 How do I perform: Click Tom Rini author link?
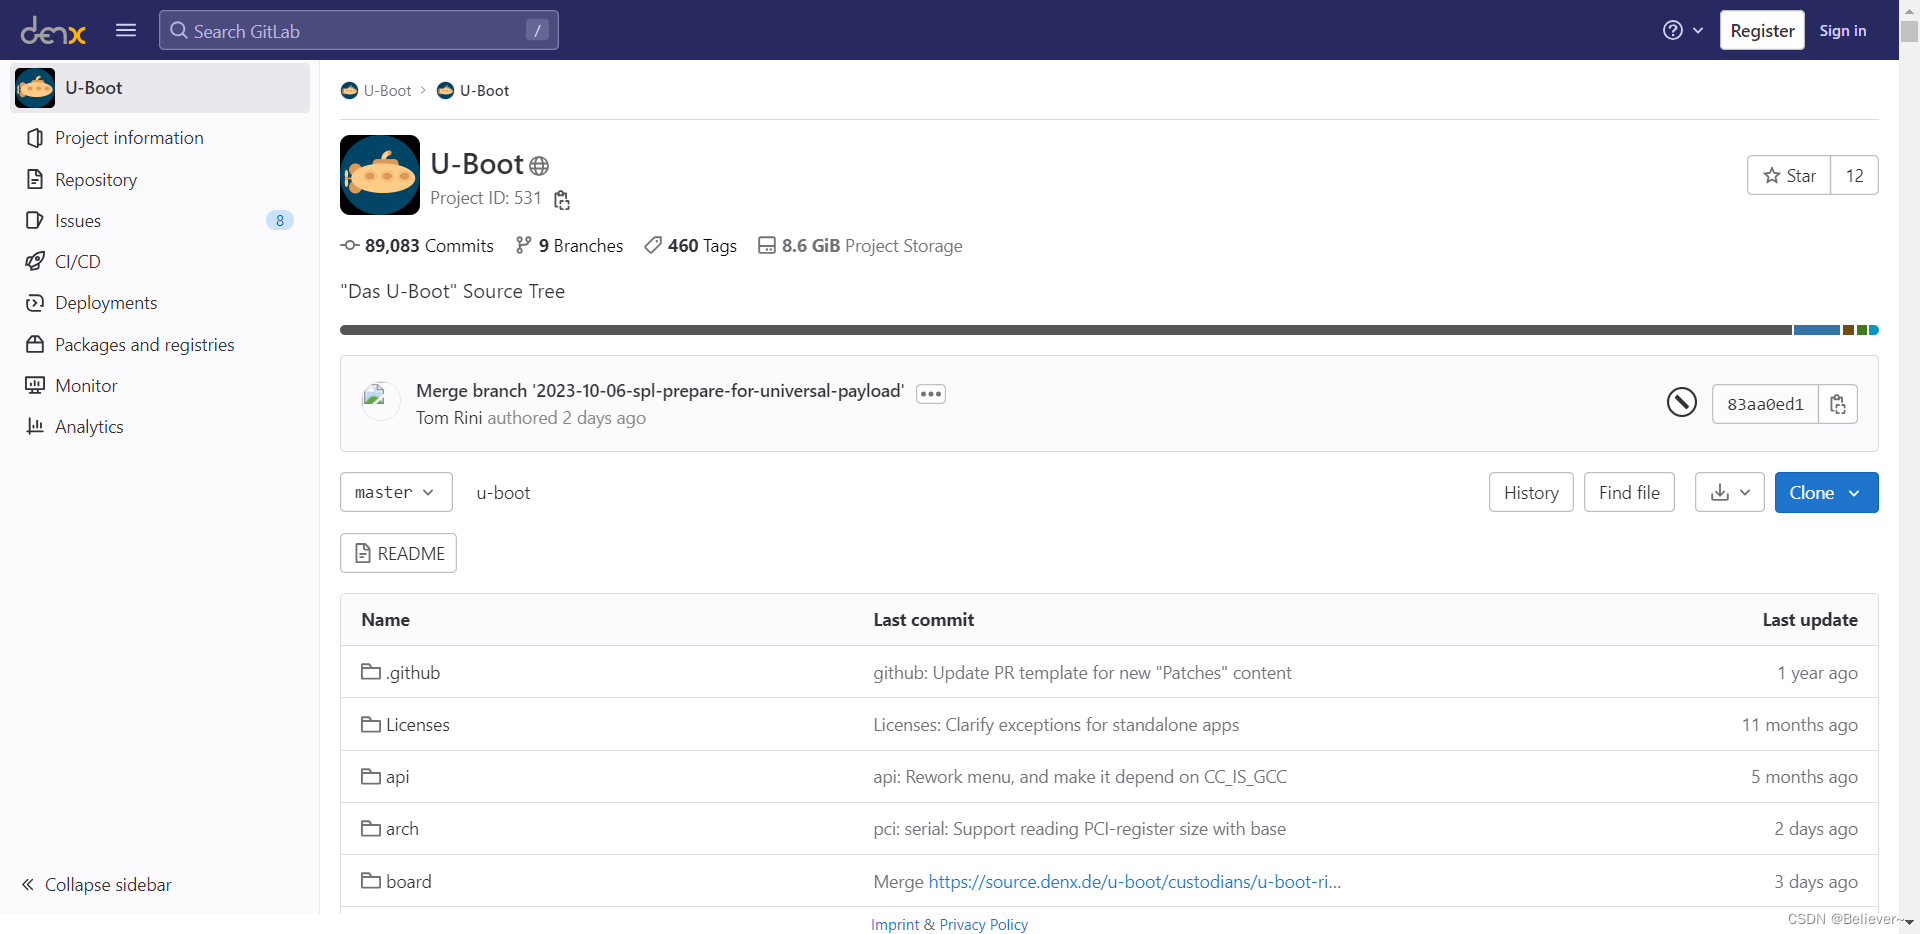pos(449,418)
